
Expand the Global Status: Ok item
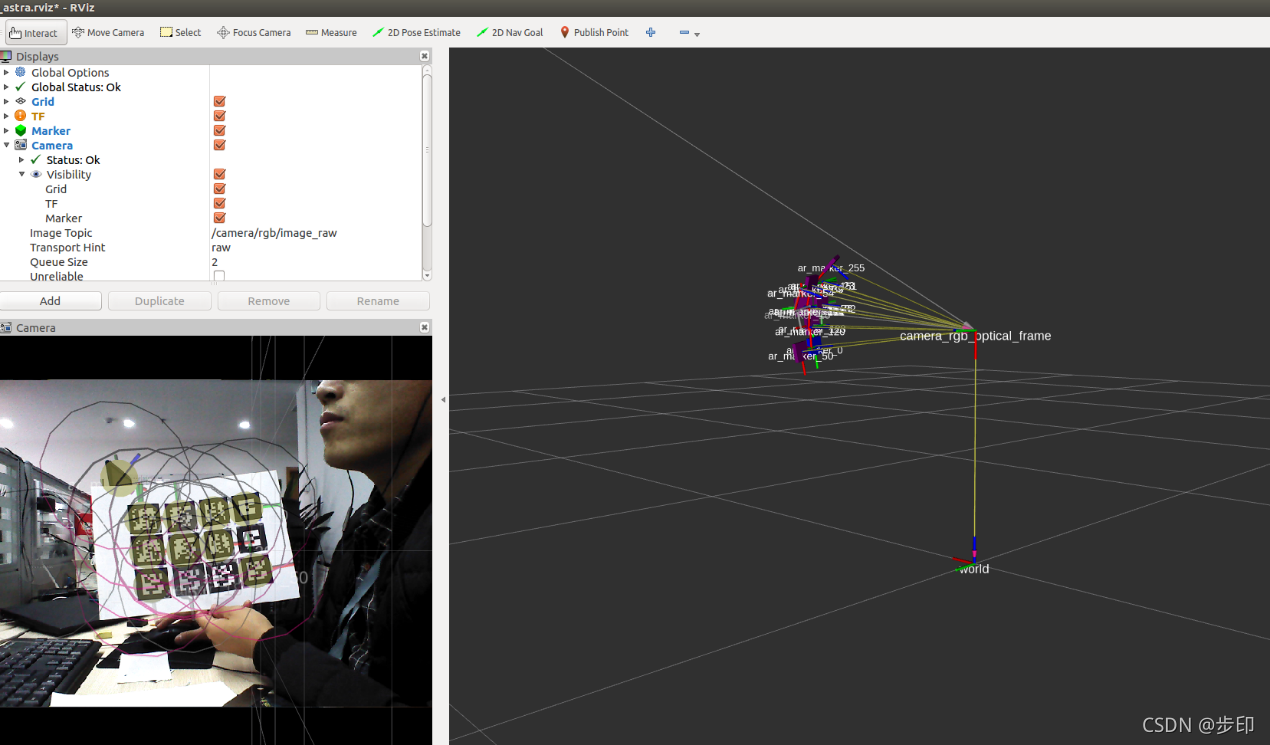(x=6, y=87)
